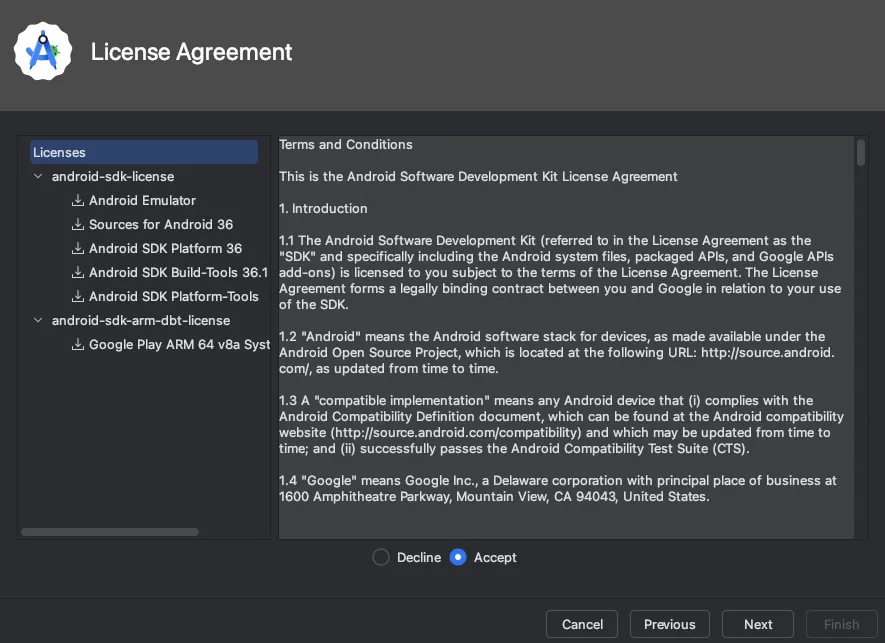This screenshot has width=885, height=643.
Task: Click download icon beside Sources for Android 36
Action: point(78,225)
